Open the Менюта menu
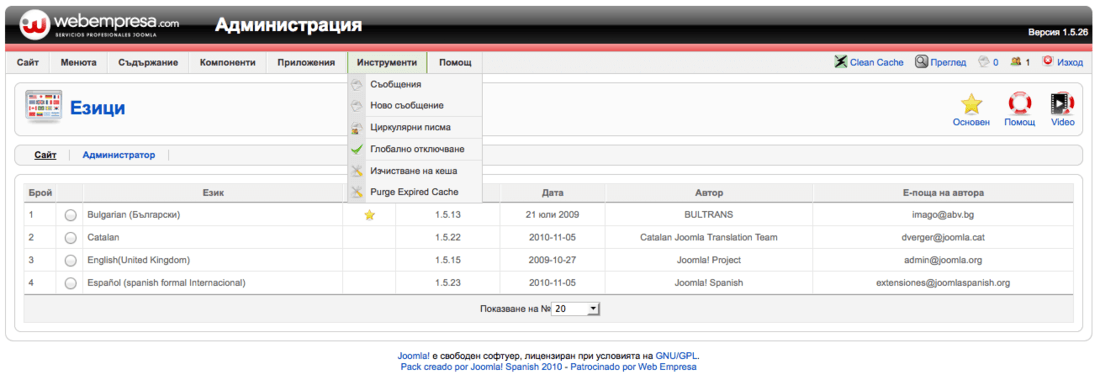Screen dimensions: 1100x380 pos(79,62)
